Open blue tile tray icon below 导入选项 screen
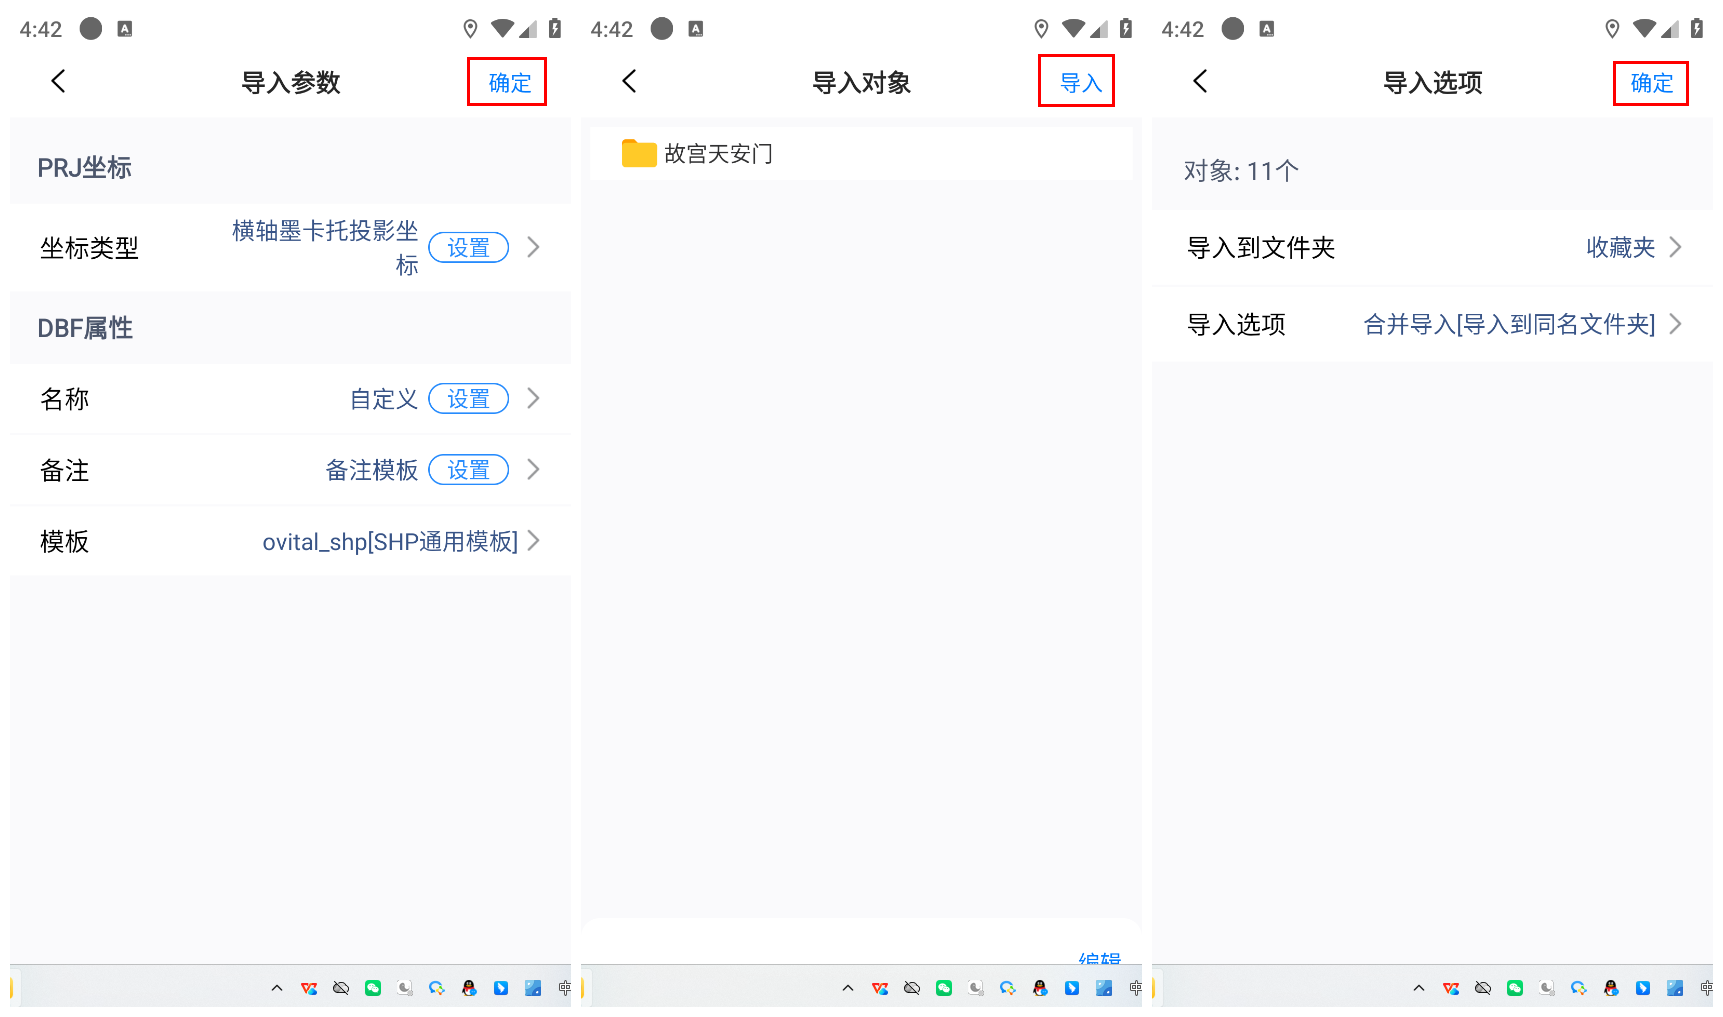Viewport: 1723px width, 1017px height. click(x=1675, y=988)
